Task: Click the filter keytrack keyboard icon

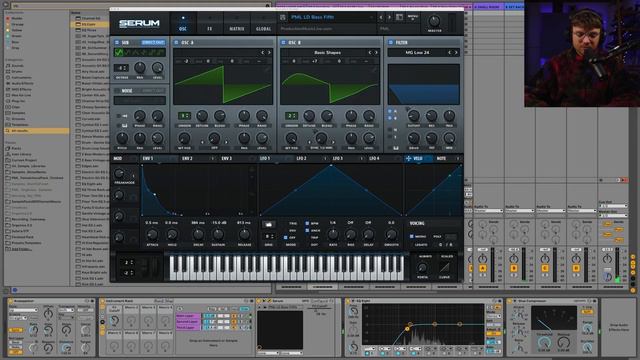Action: [x=396, y=148]
